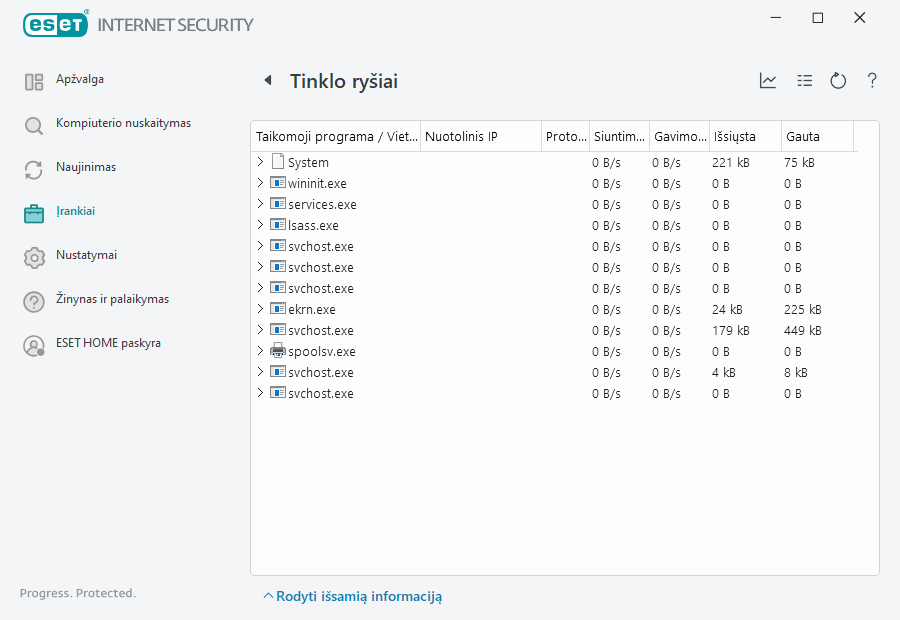
Task: Click the ESET logo in header
Action: tap(56, 24)
